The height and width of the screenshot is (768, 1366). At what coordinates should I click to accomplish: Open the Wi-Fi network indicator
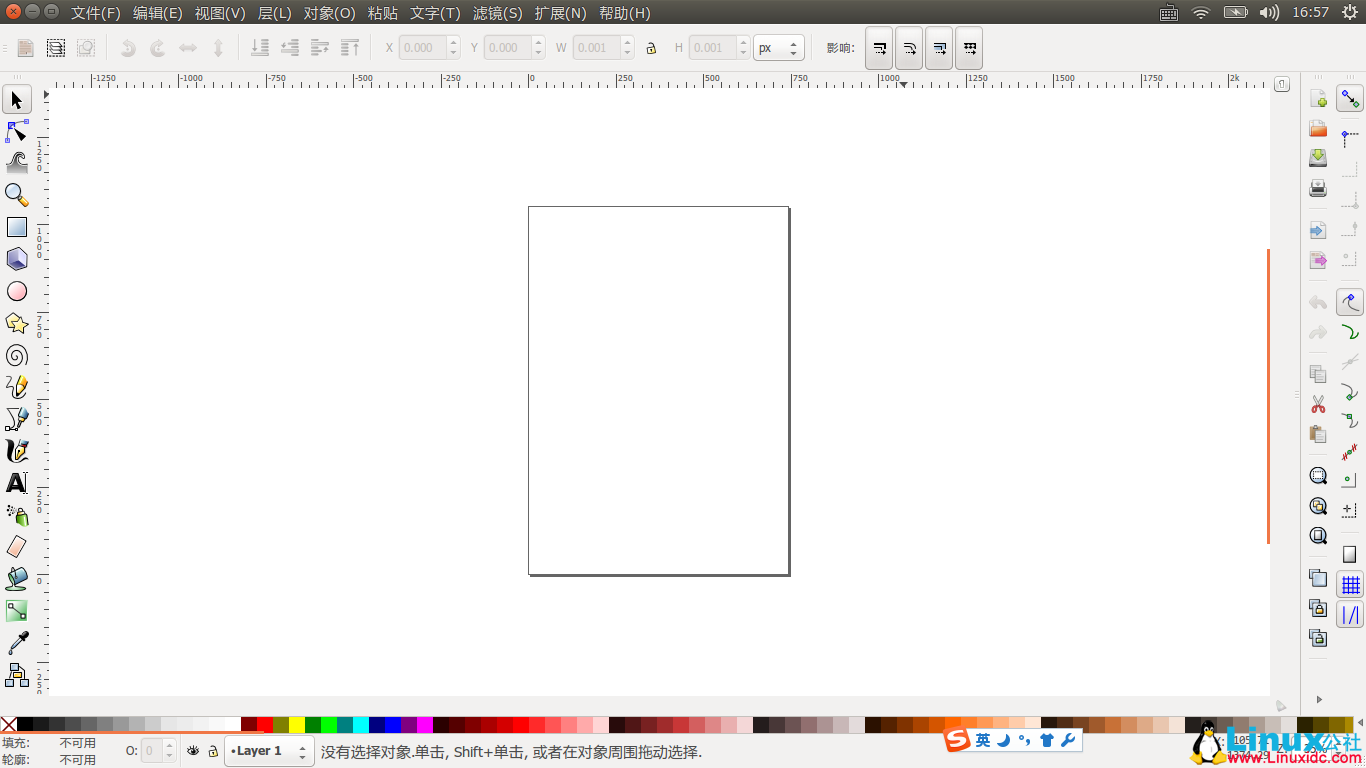(x=1201, y=13)
